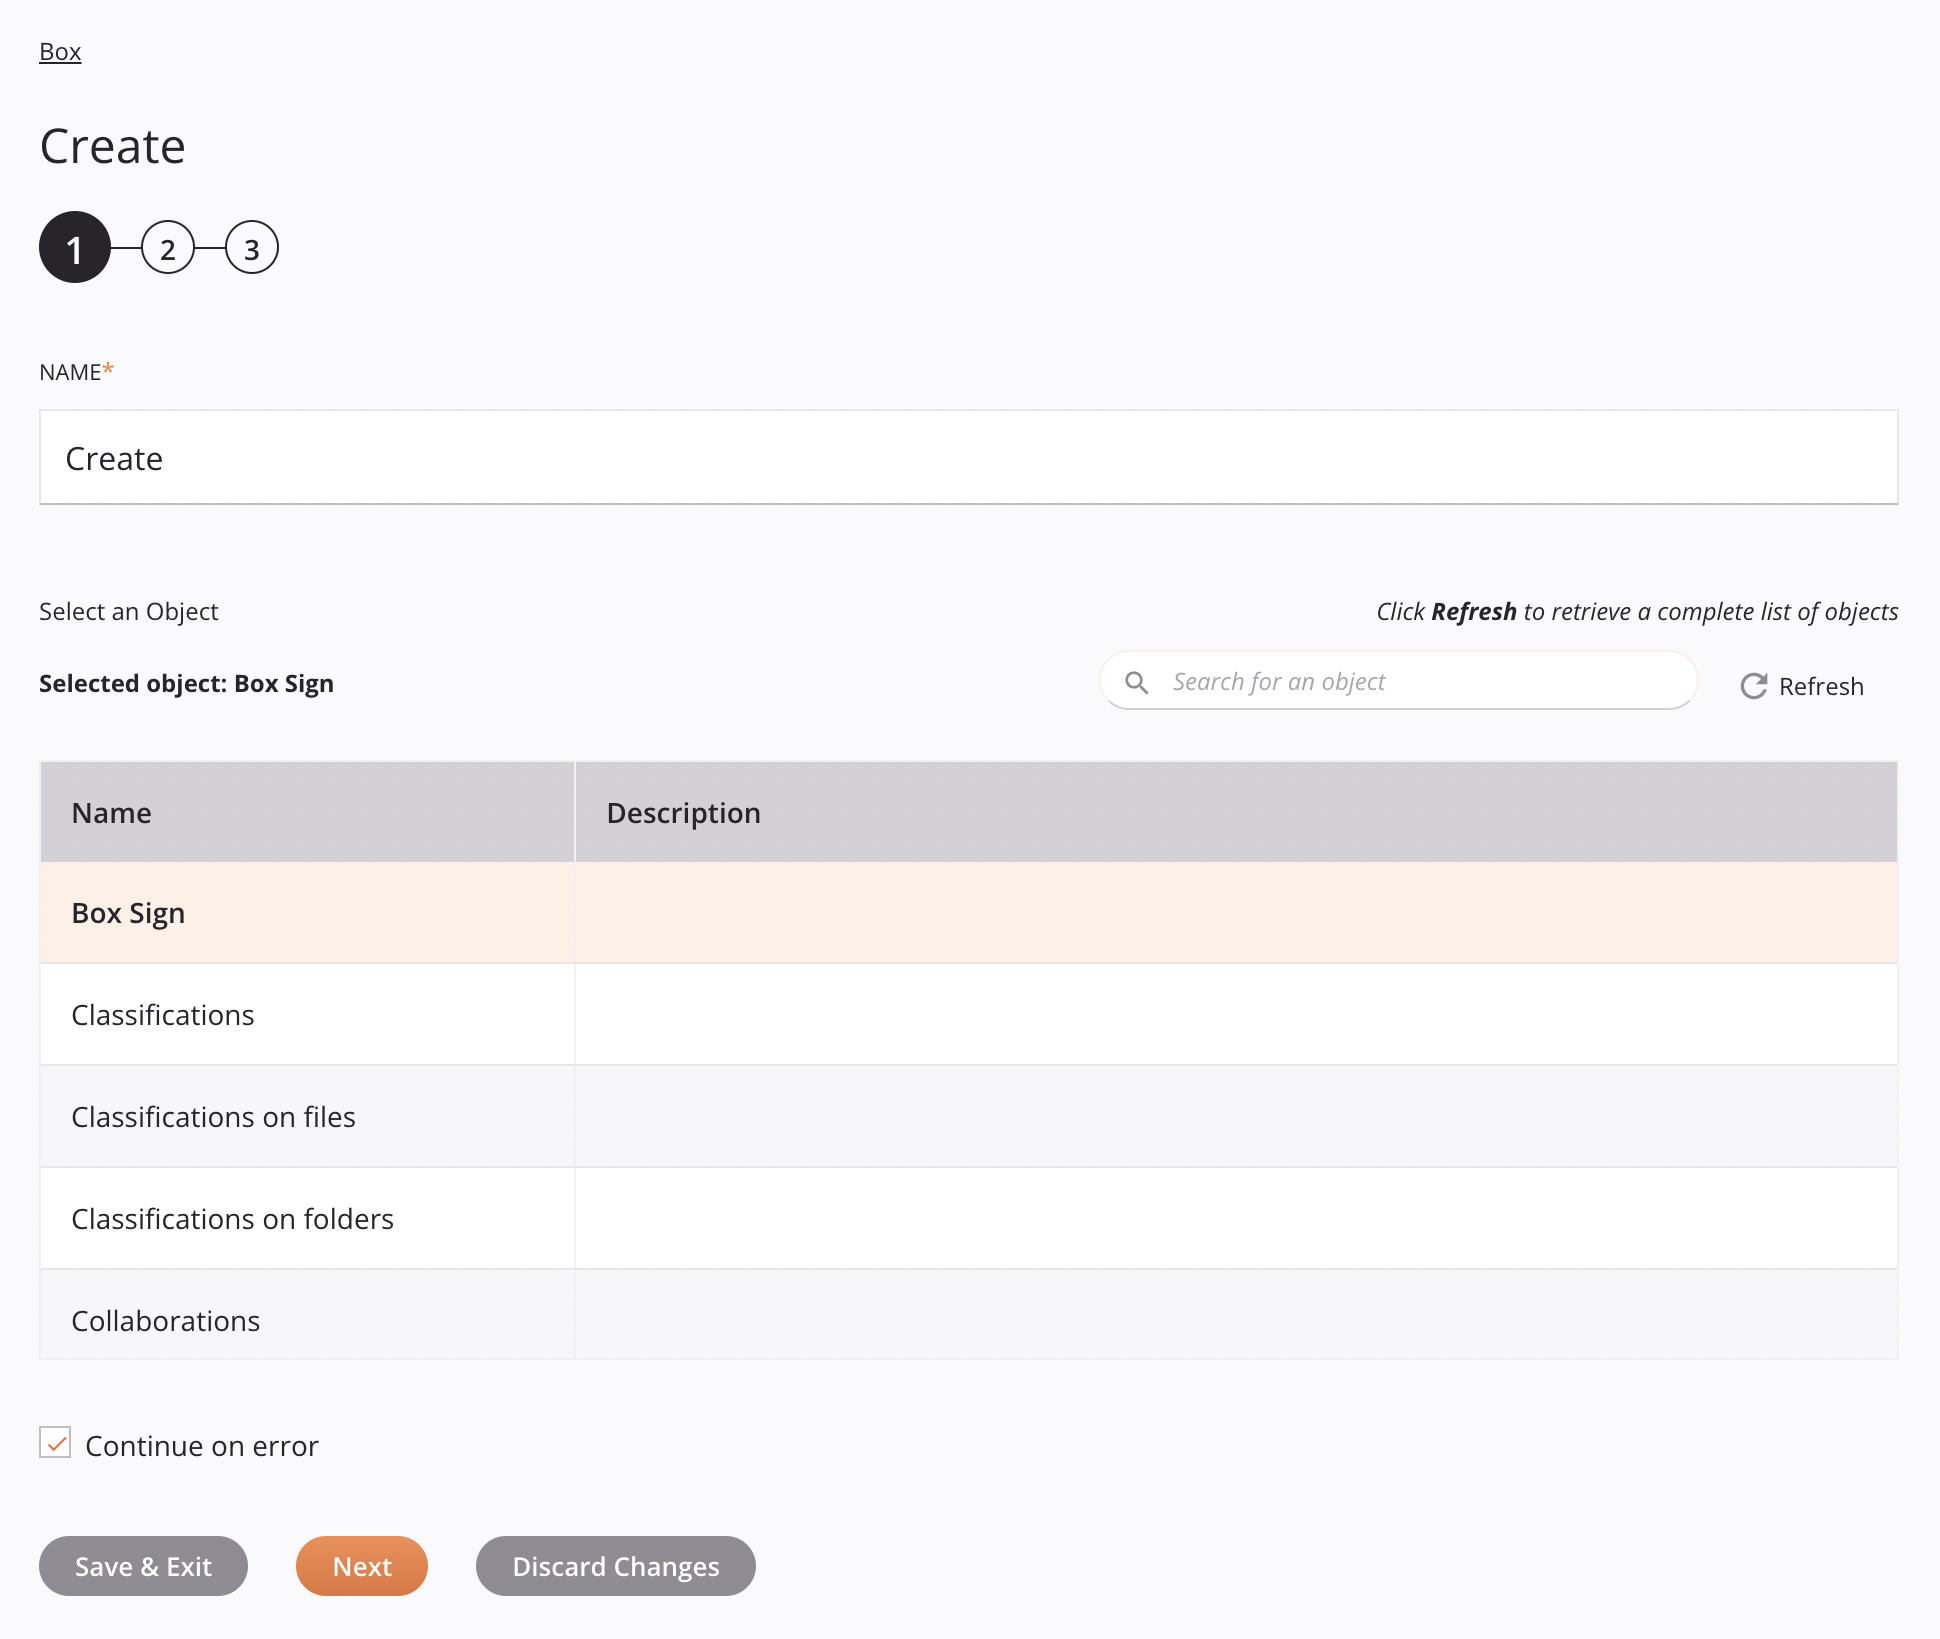Click the search magnifier icon
Screen dimensions: 1940x1639
[1137, 681]
